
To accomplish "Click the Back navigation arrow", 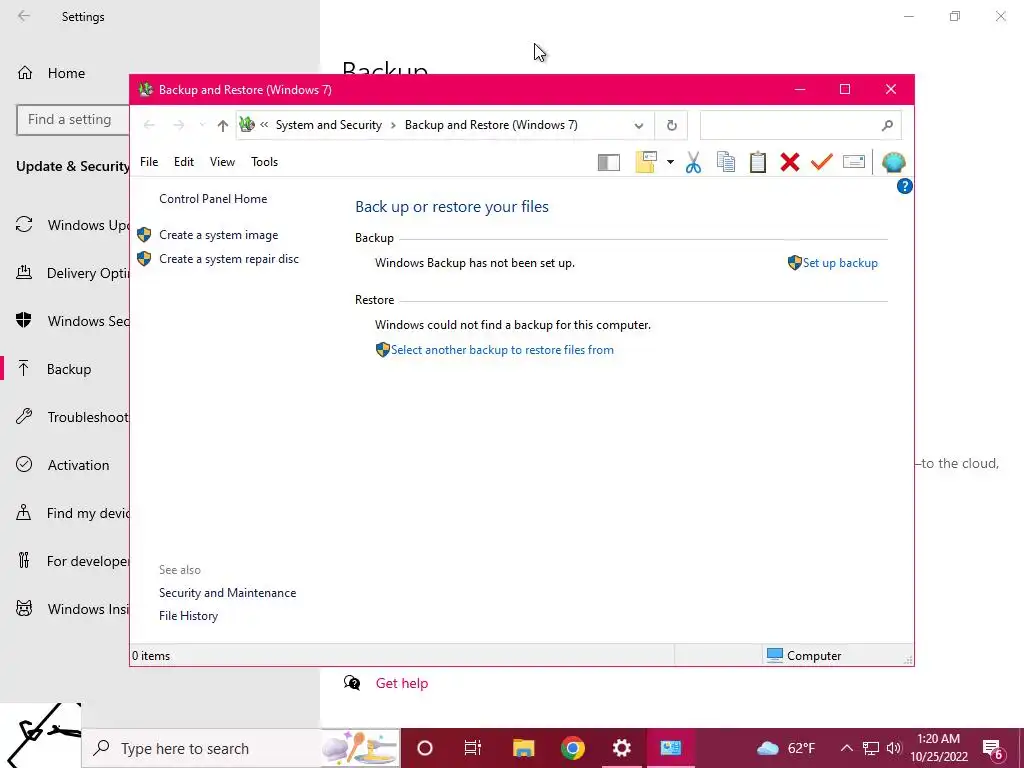I will [x=149, y=125].
